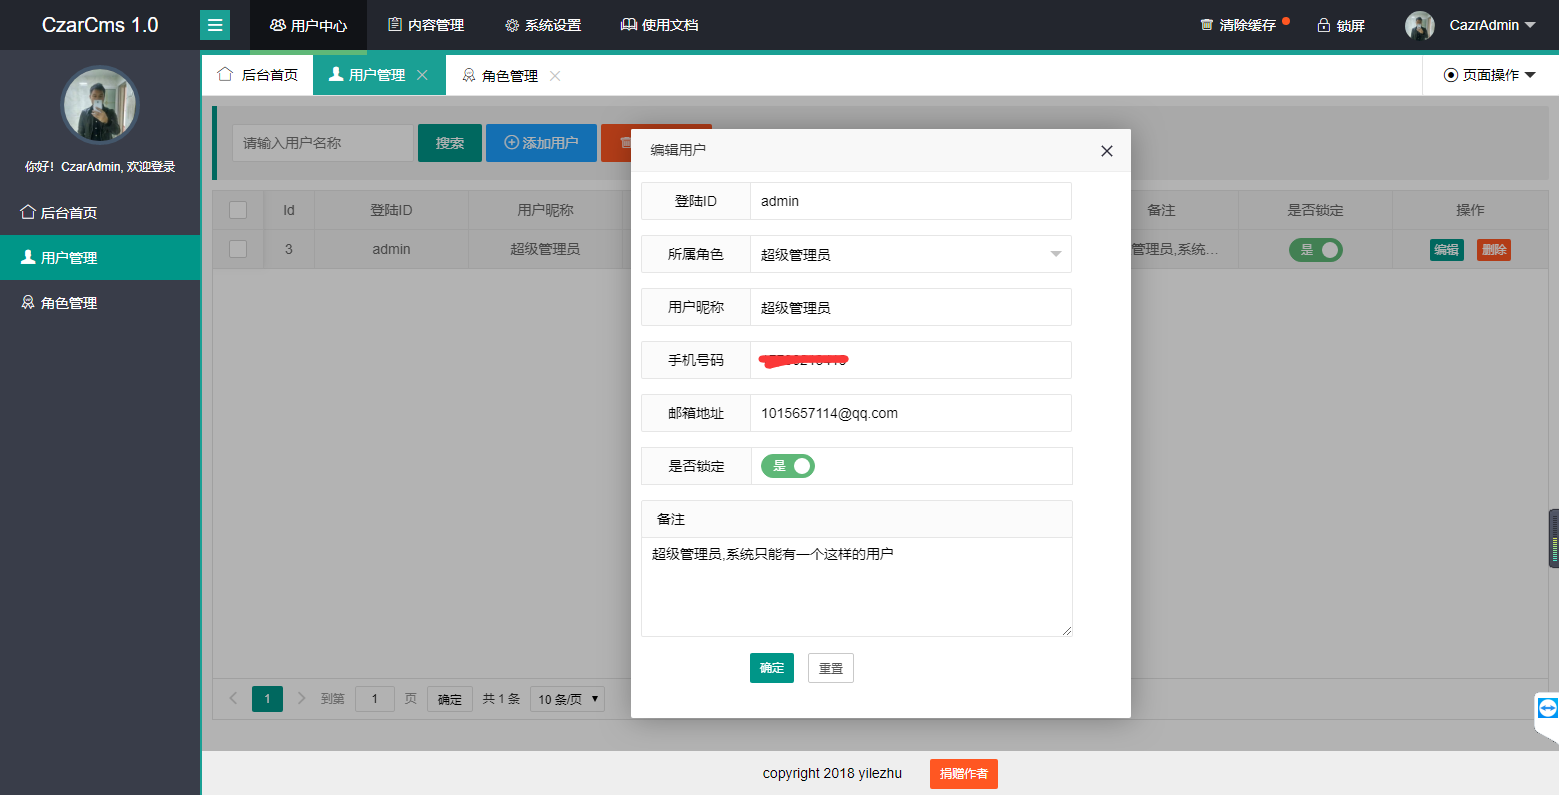Viewport: 1559px width, 795px height.
Task: Click the 用户昵称 input field
Action: 911,307
